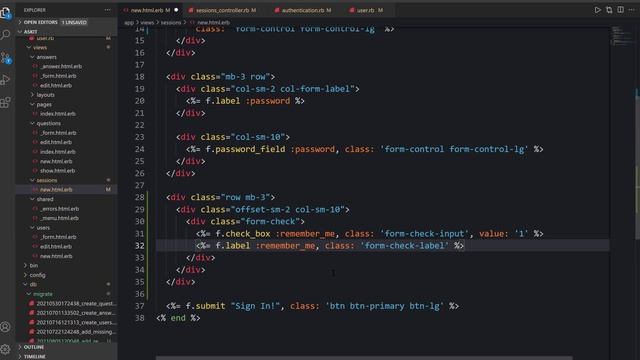Open the Manage gear icon
This screenshot has height=360, width=640.
(5, 349)
